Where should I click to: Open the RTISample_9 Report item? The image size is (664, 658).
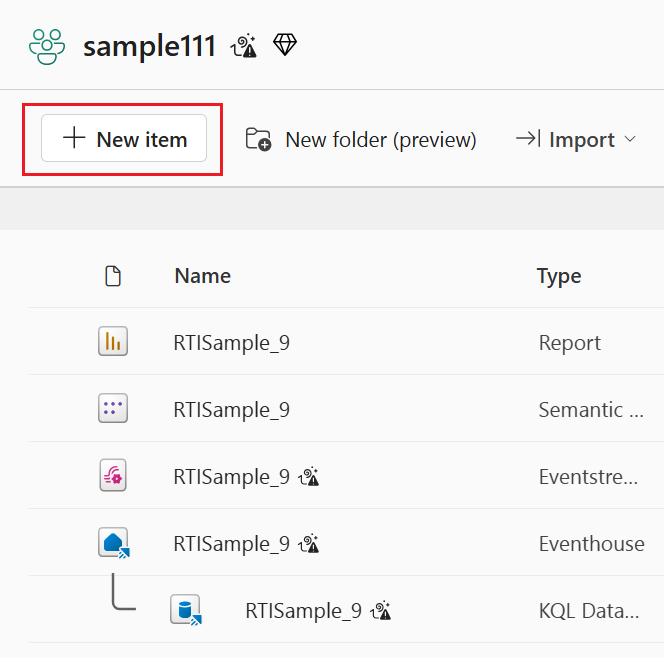coord(232,343)
